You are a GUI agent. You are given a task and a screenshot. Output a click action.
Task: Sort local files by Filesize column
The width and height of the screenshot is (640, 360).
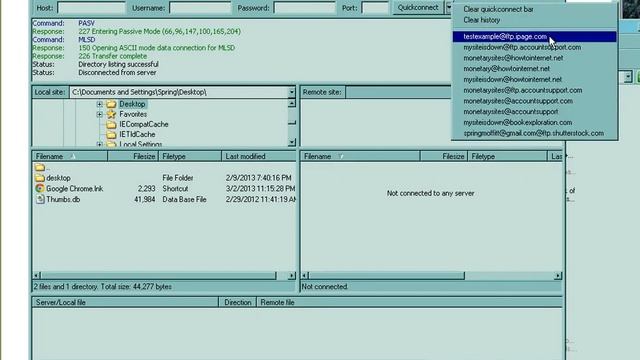133,156
